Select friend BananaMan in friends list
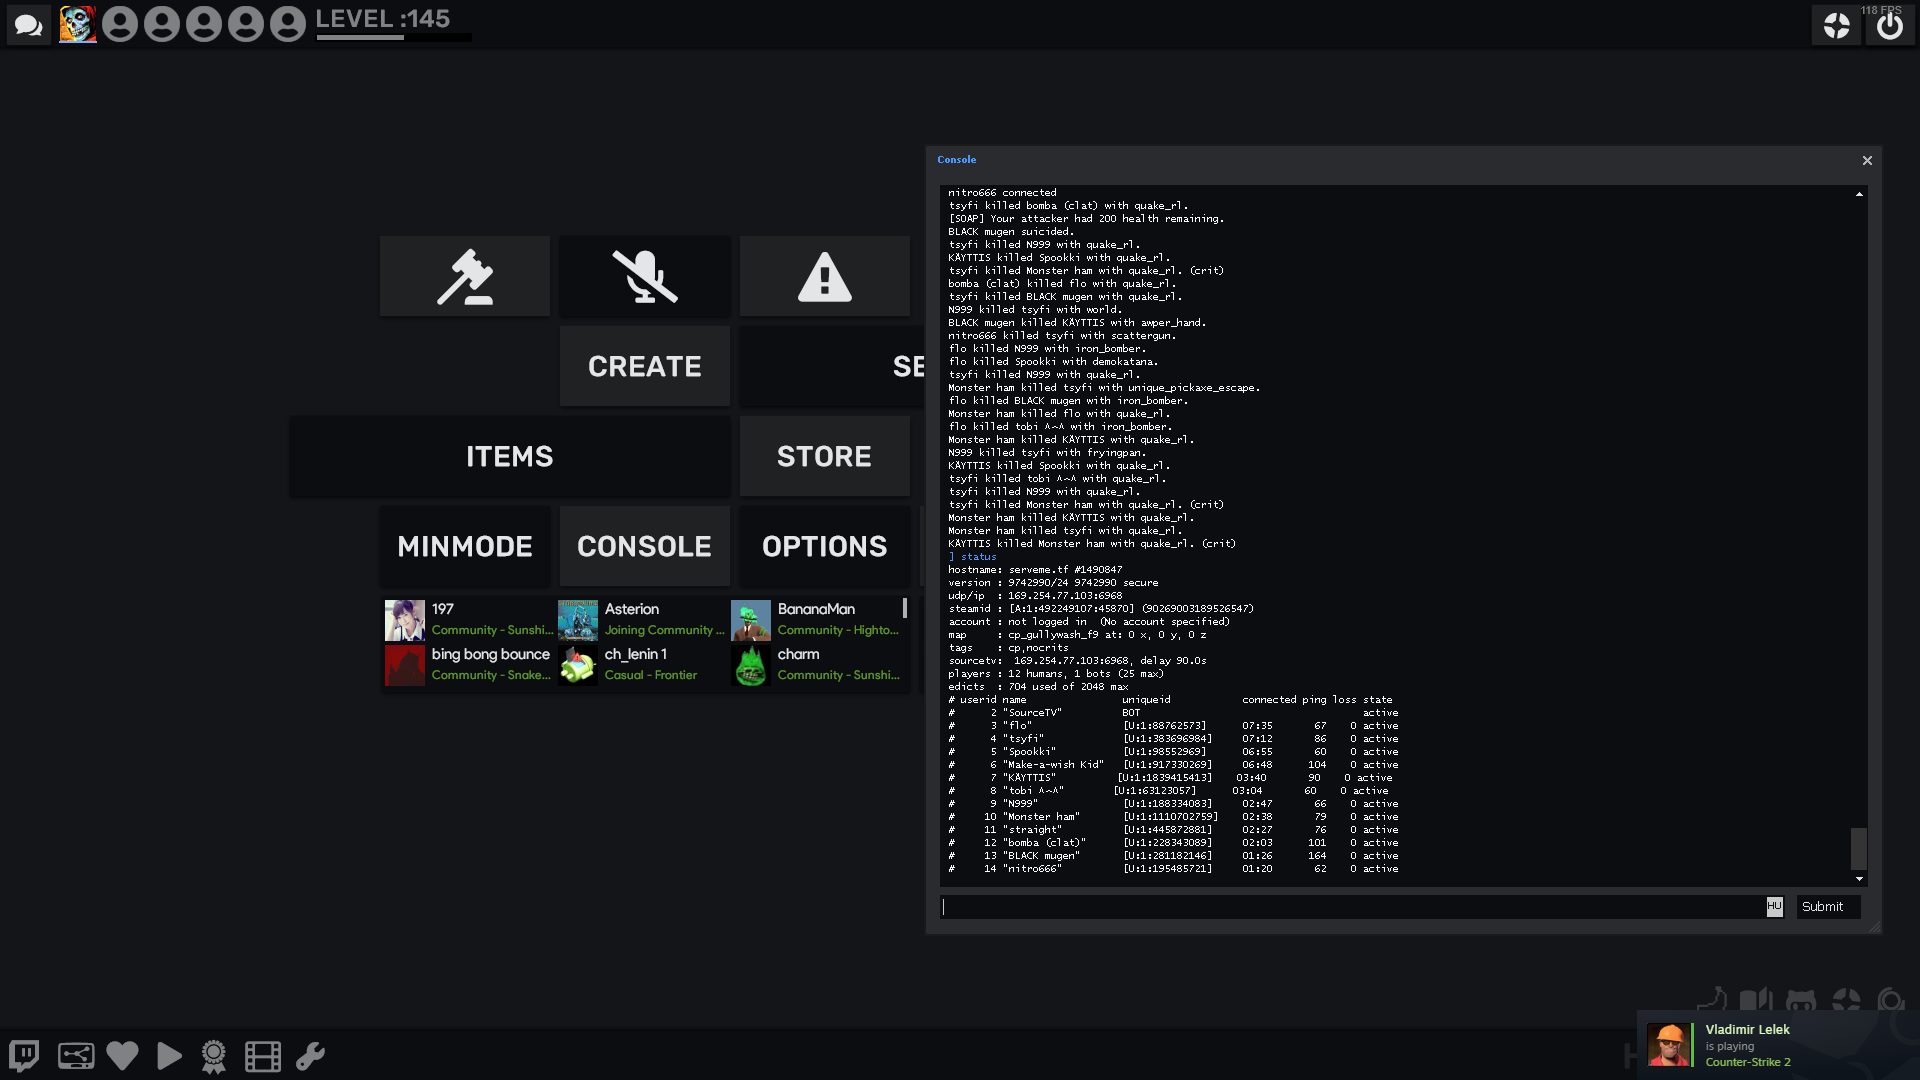The height and width of the screenshot is (1080, 1920). click(817, 620)
